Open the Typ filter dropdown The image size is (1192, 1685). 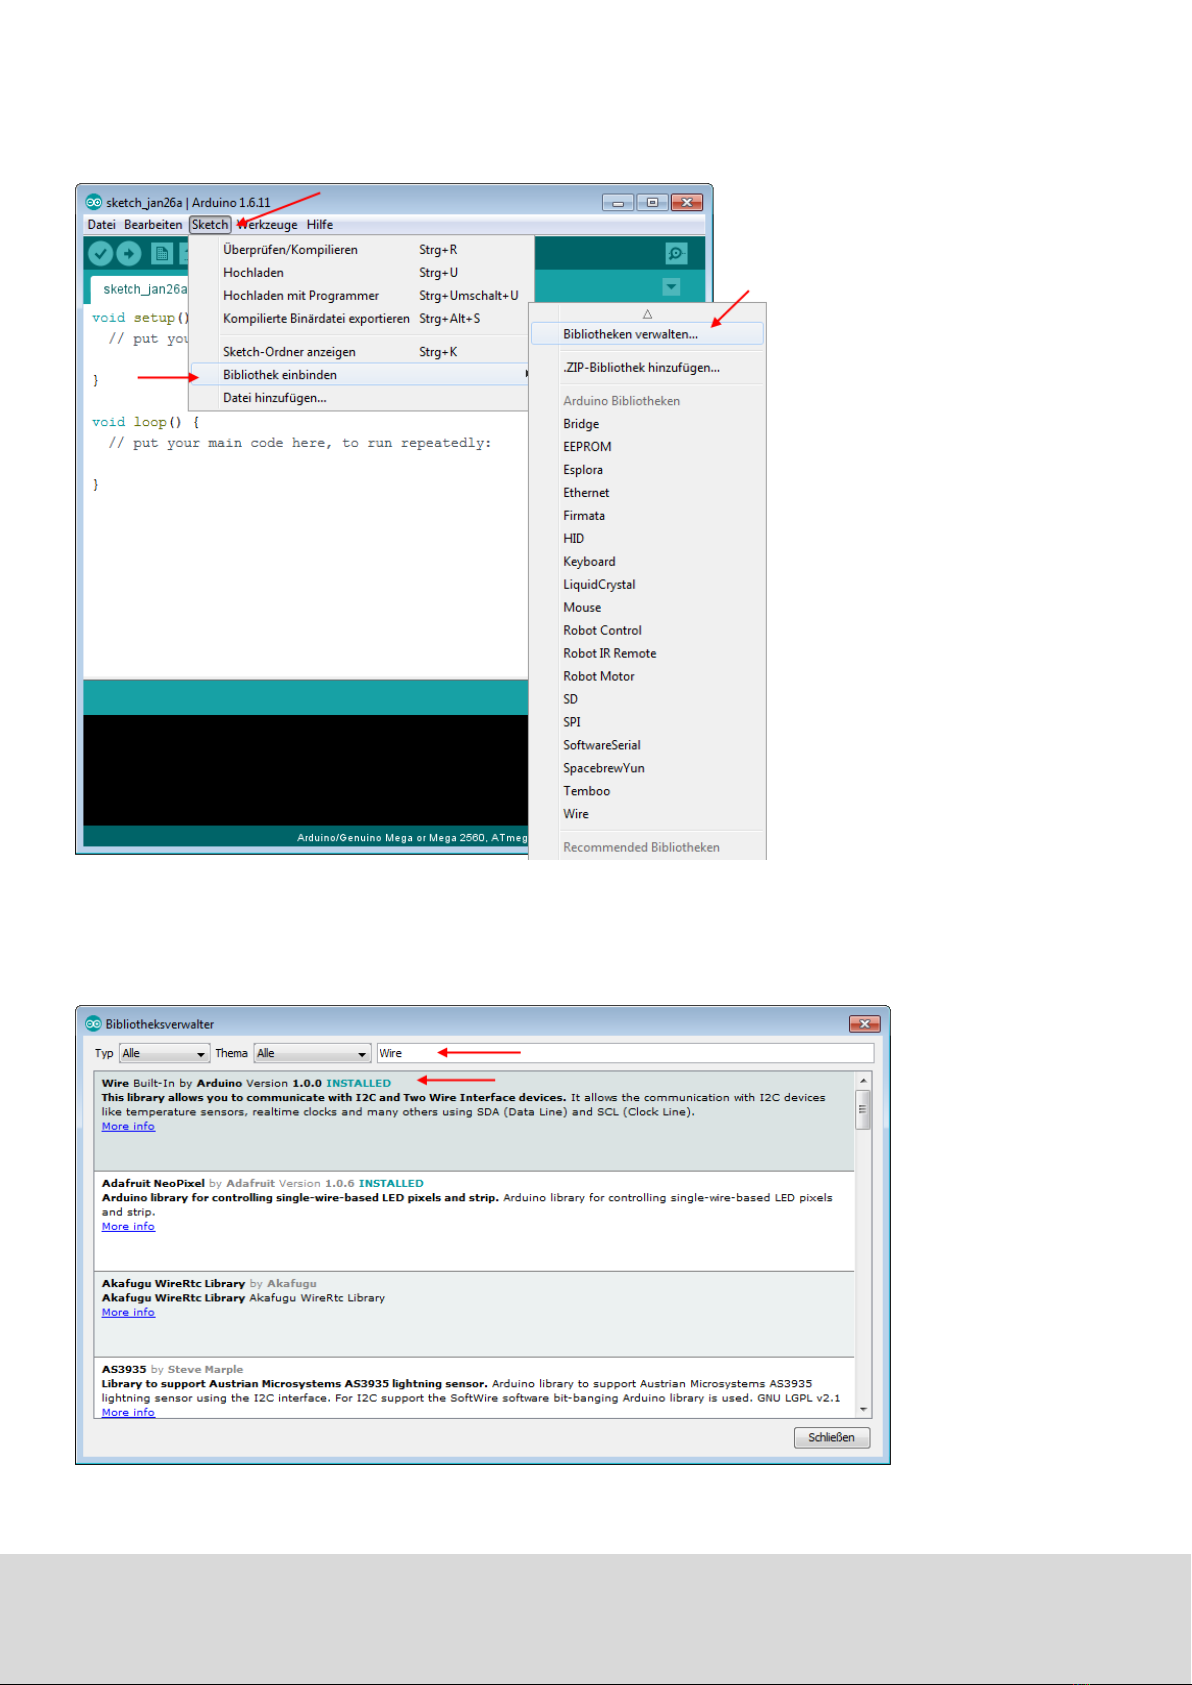[x=164, y=1054]
